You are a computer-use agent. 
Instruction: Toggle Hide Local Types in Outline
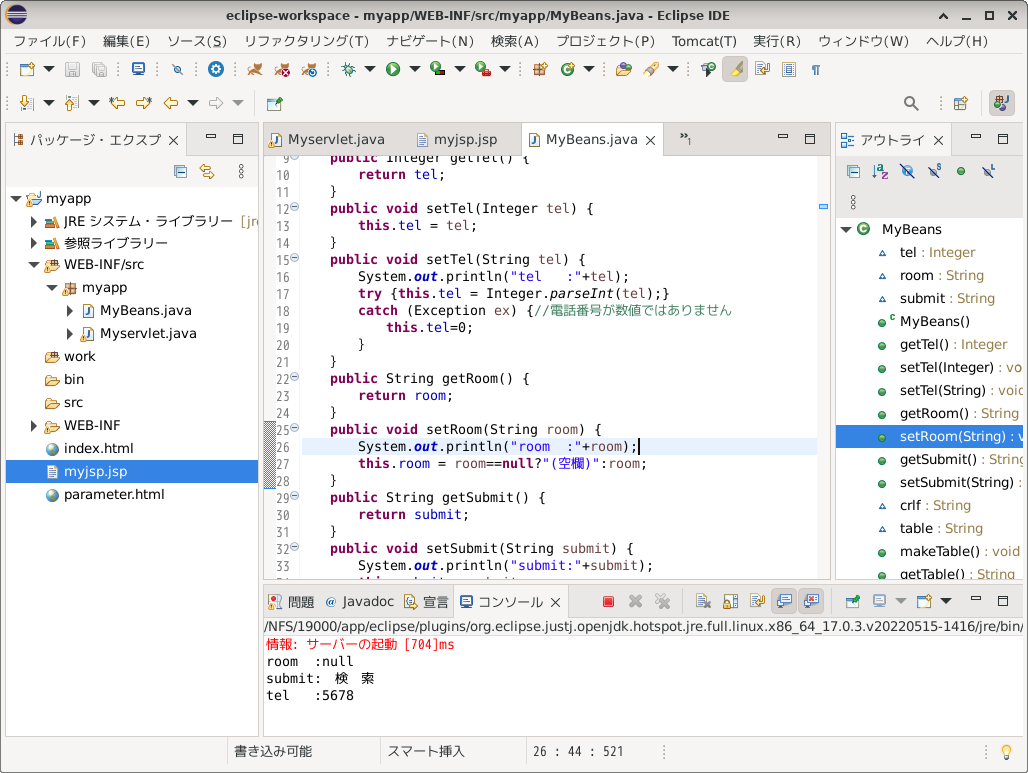(988, 172)
